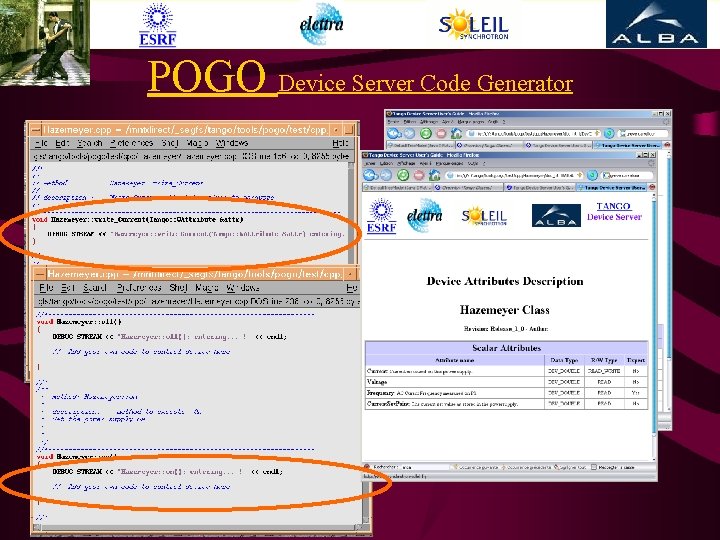Open Macro menu in lower NEdit window
Image resolution: width=720 pixels, height=540 pixels.
pos(206,287)
